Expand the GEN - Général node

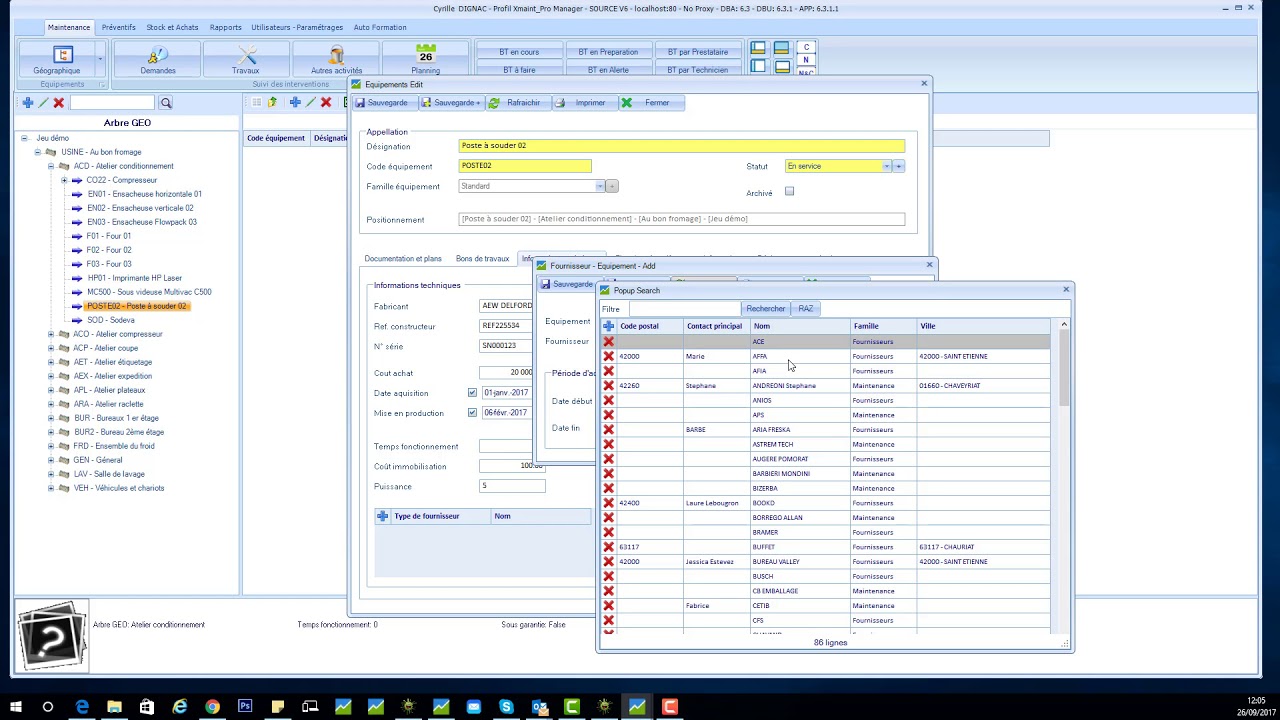tap(51, 460)
